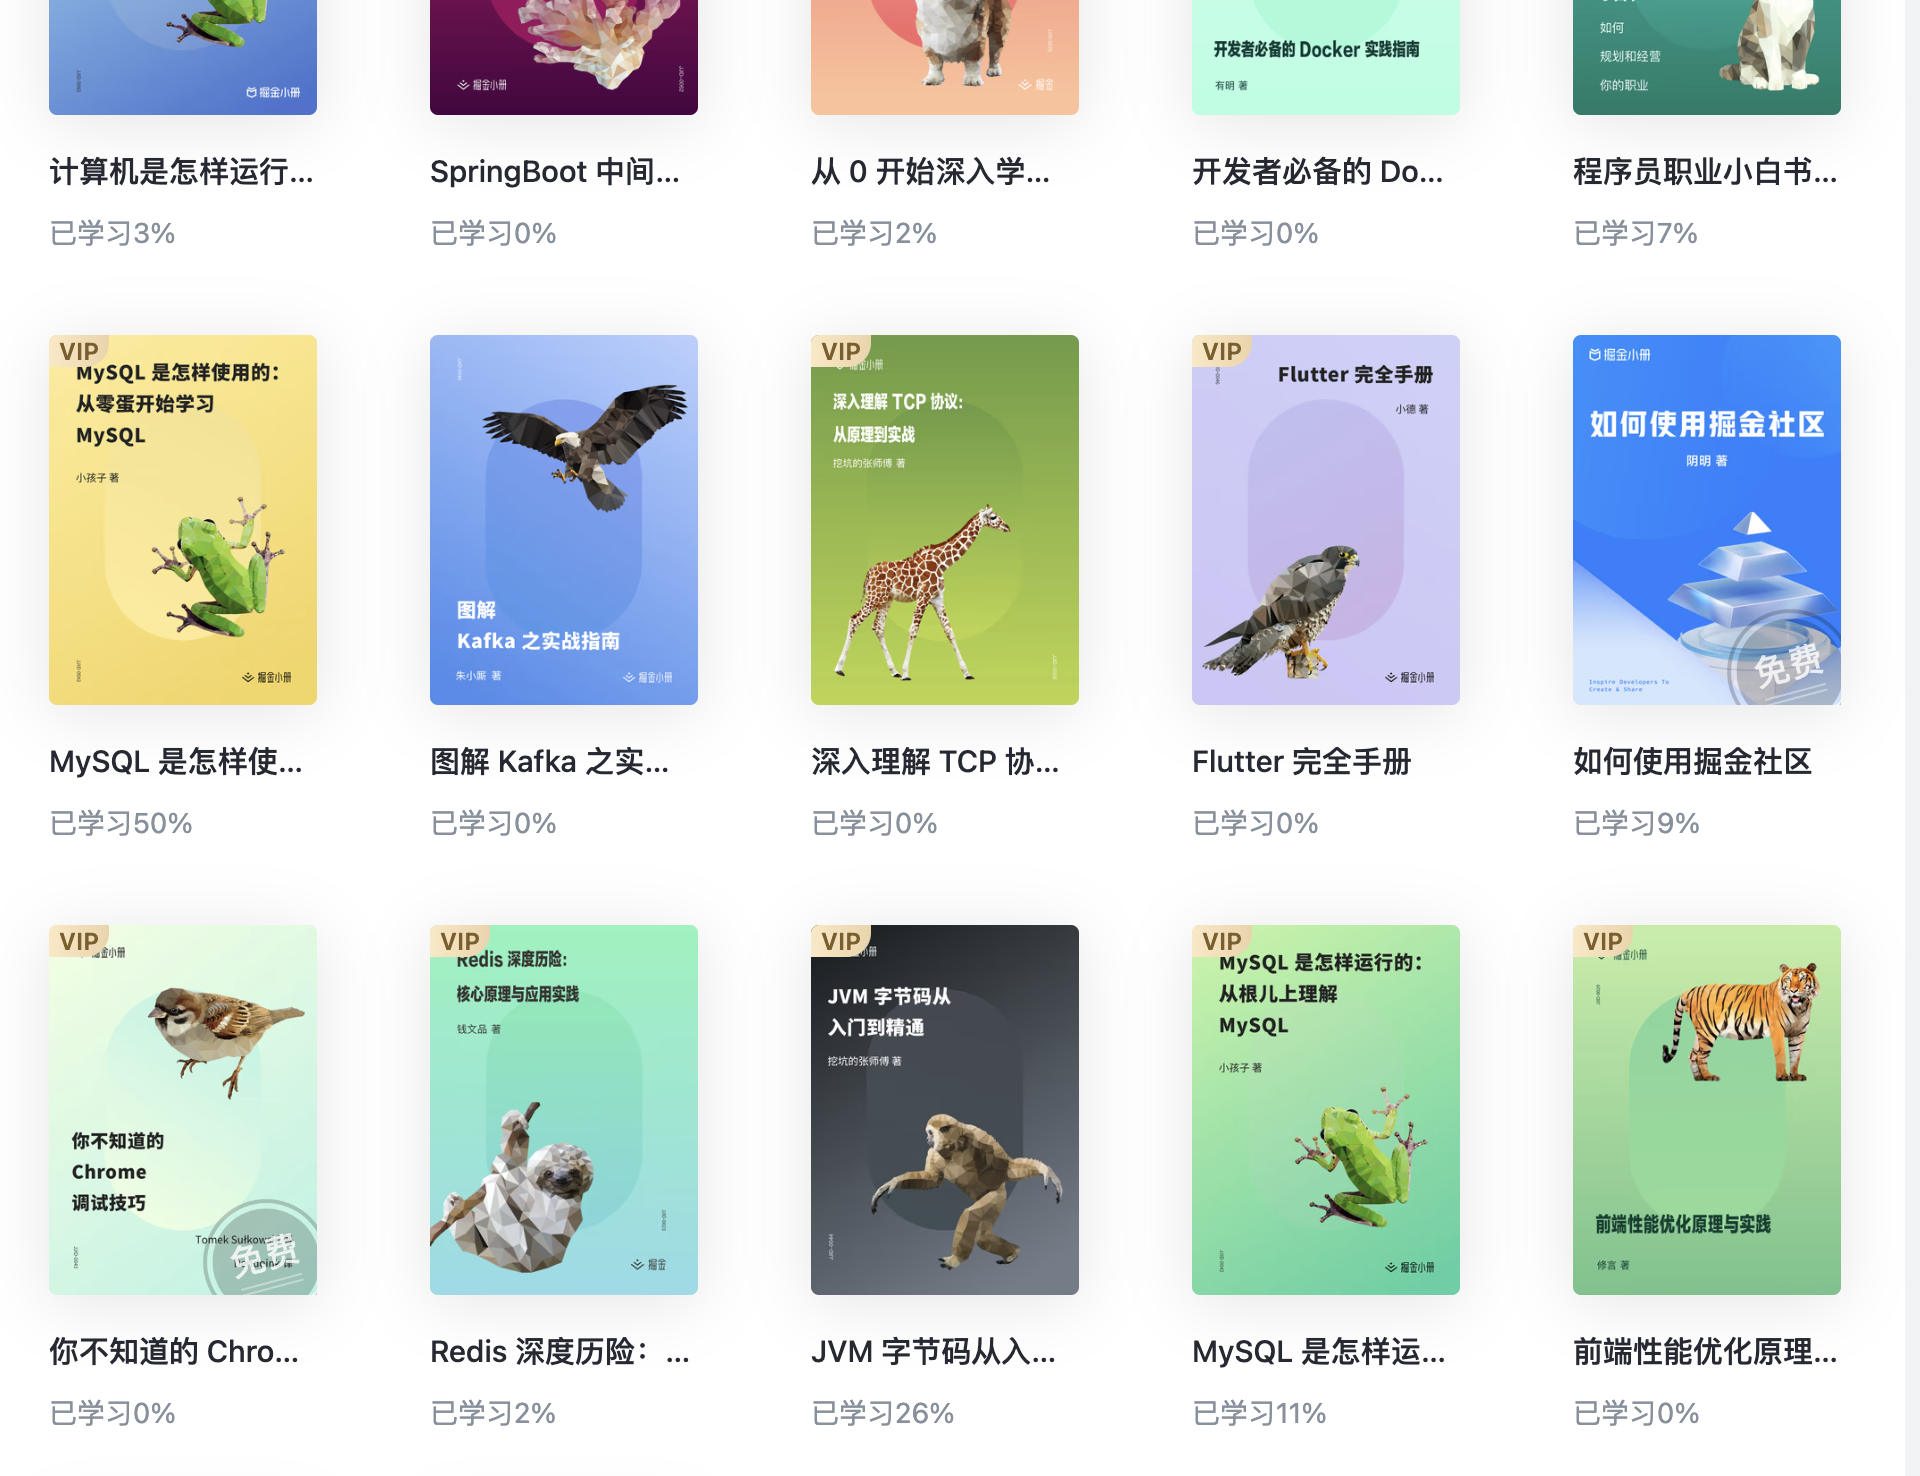Open the JVM 字节码 monkey cover
This screenshot has width=1920, height=1476.
point(945,1110)
